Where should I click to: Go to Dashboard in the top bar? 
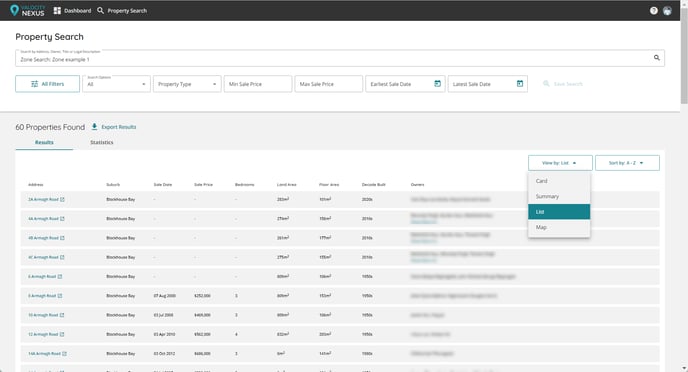(x=72, y=11)
